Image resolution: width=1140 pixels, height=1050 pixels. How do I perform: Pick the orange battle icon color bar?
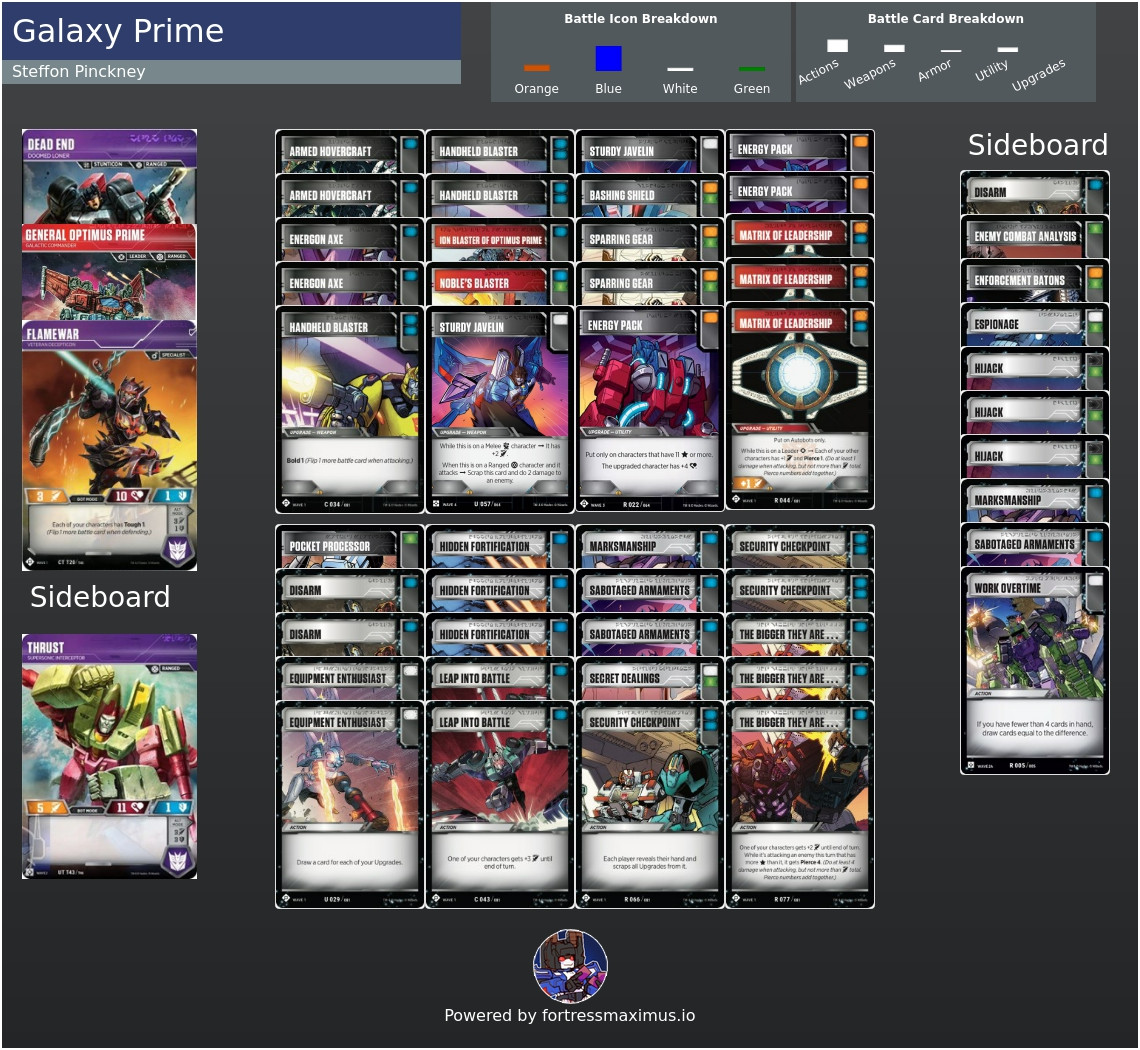(x=537, y=68)
